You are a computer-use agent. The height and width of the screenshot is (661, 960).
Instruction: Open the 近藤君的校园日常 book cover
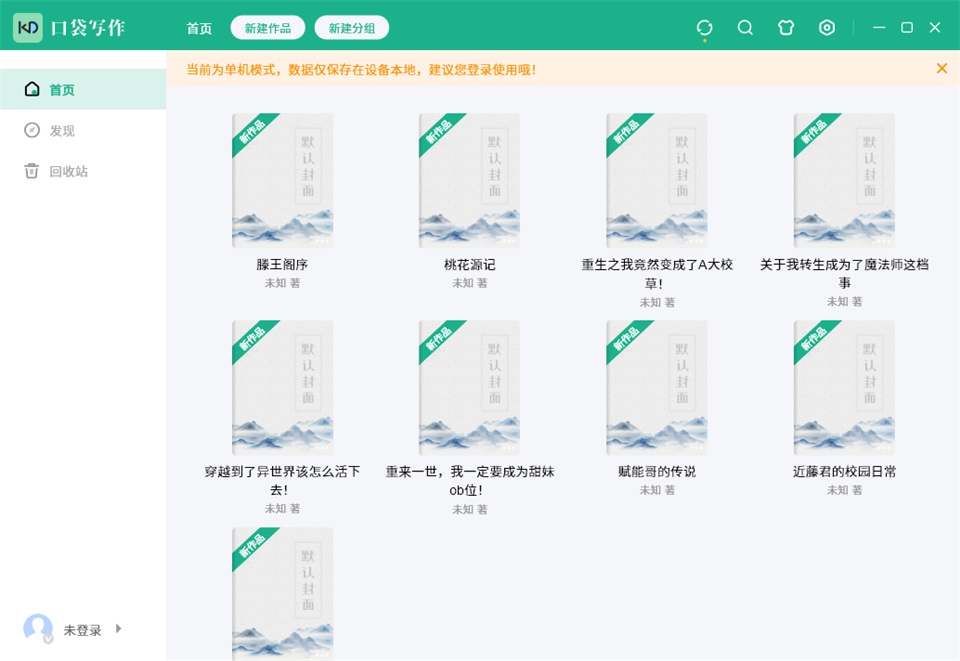[x=844, y=387]
